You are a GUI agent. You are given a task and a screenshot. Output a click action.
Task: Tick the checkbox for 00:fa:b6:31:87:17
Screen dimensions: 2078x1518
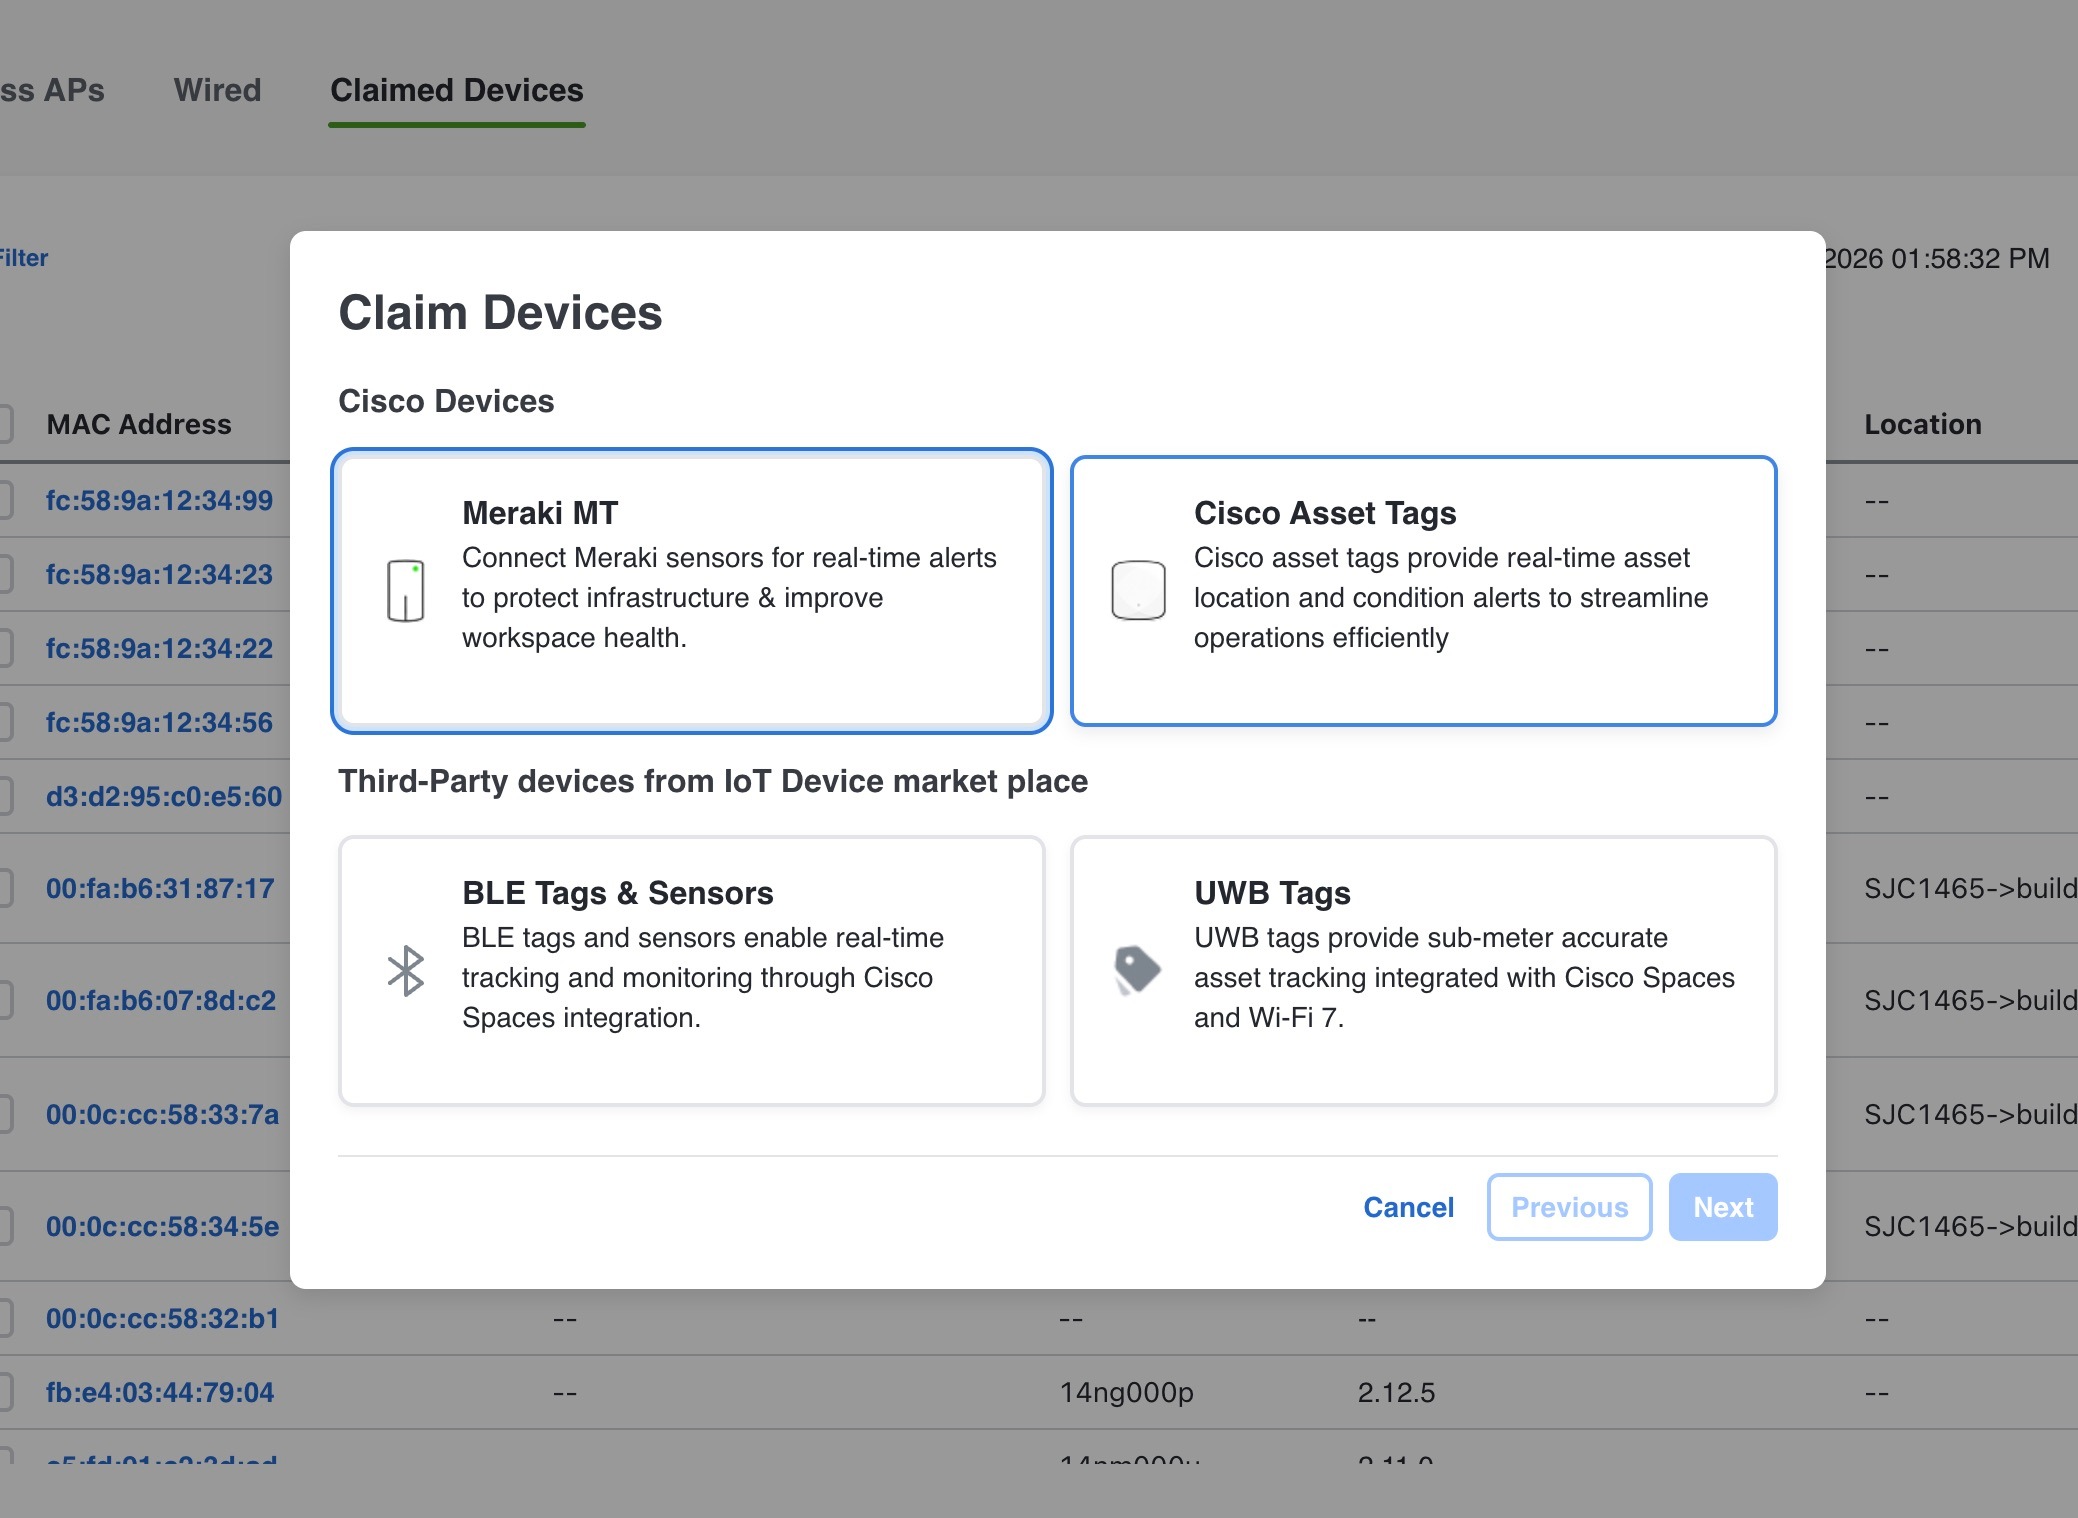tap(4, 888)
